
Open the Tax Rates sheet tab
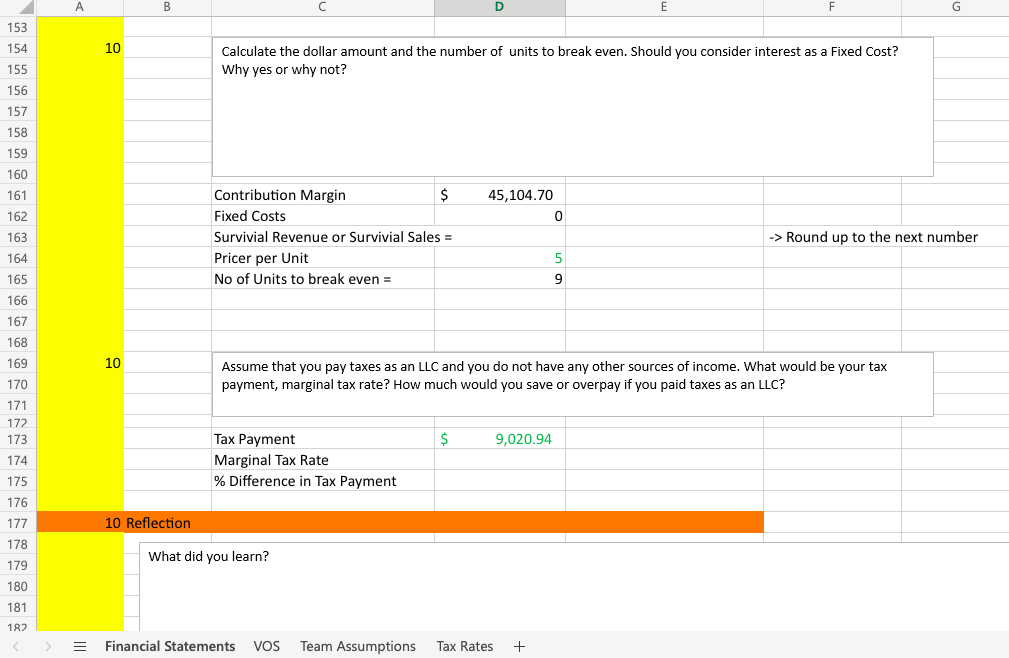(x=464, y=646)
